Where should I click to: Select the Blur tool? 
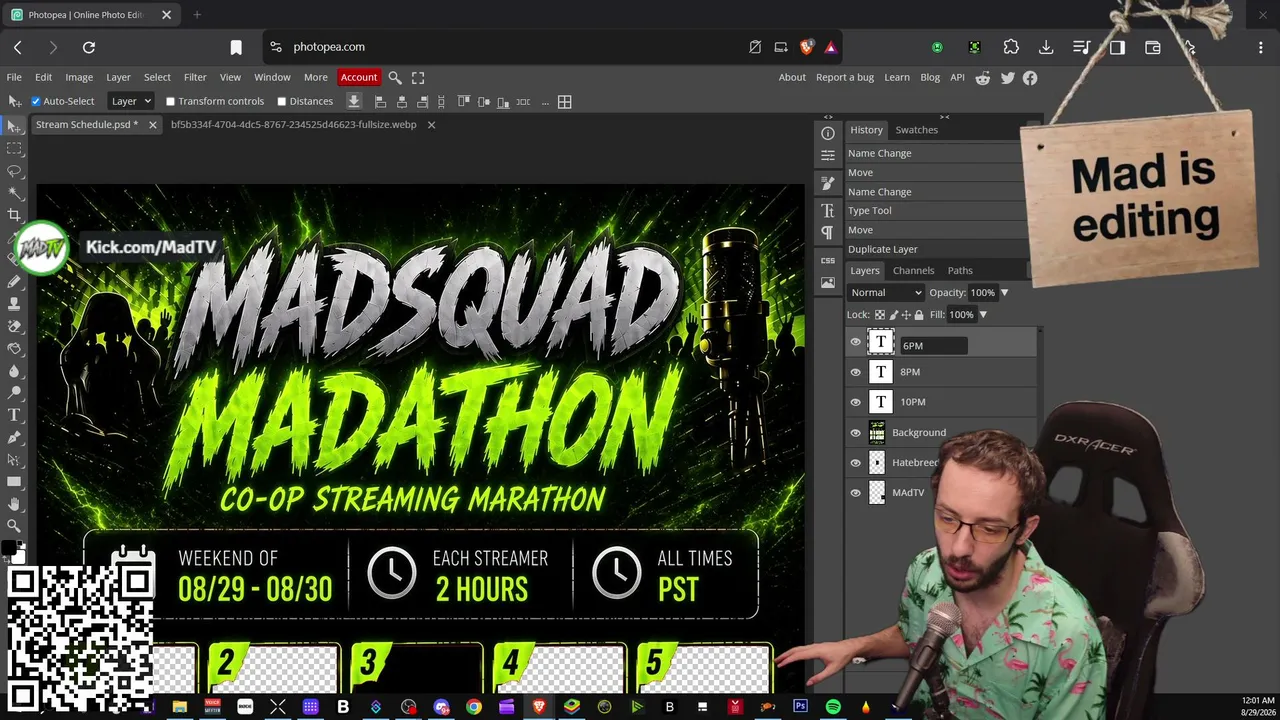coord(14,370)
